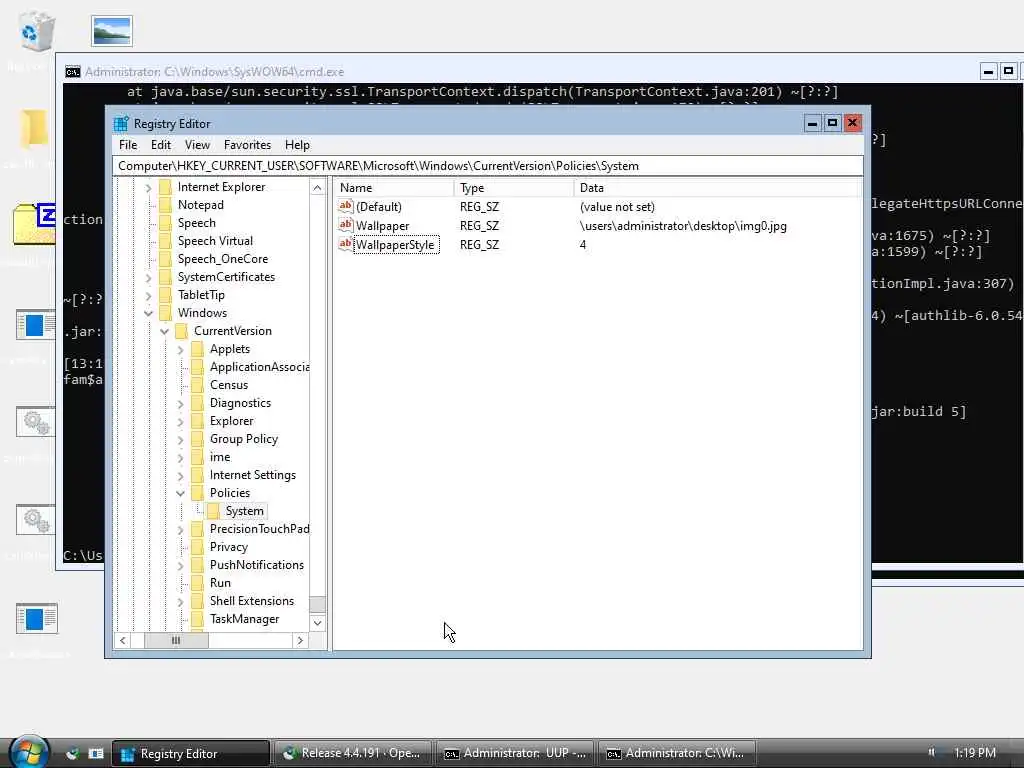Click the Registry Editor title bar icon
The image size is (1024, 768).
point(121,123)
